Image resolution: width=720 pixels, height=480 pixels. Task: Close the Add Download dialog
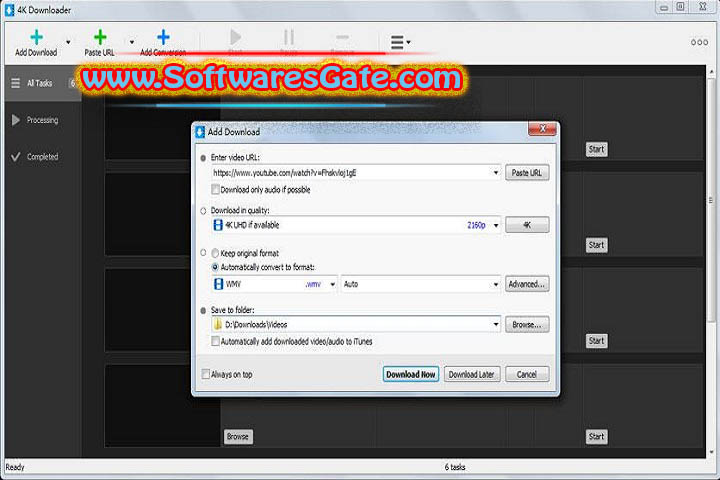(x=542, y=129)
